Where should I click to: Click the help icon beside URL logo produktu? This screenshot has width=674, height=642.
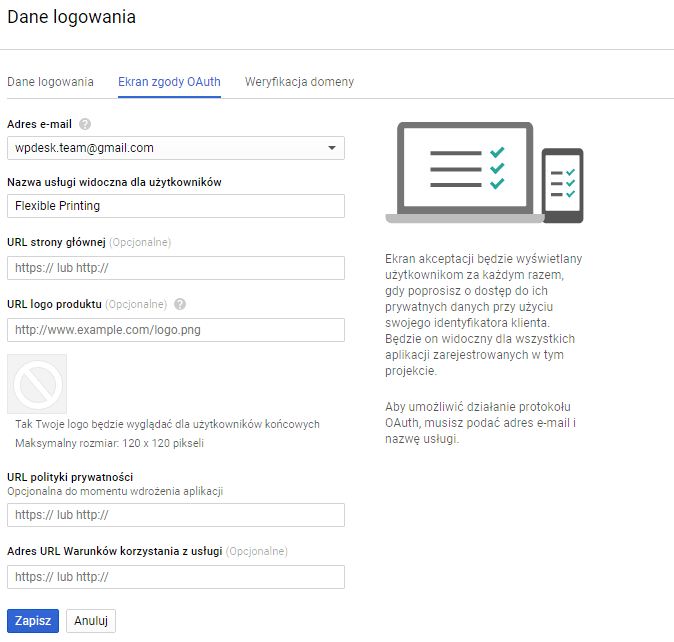tap(180, 304)
